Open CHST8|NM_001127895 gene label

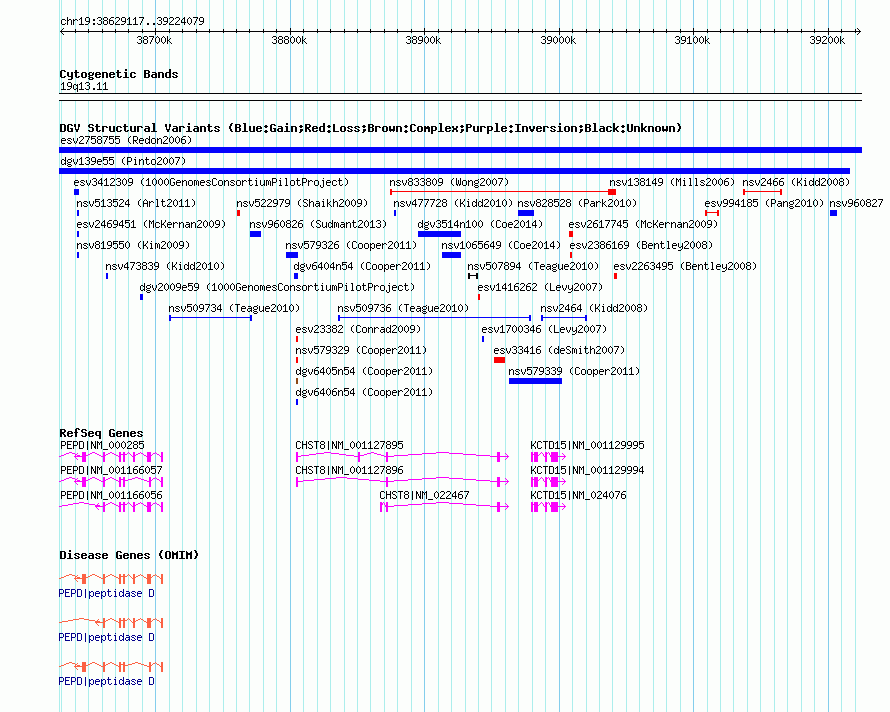coord(350,446)
